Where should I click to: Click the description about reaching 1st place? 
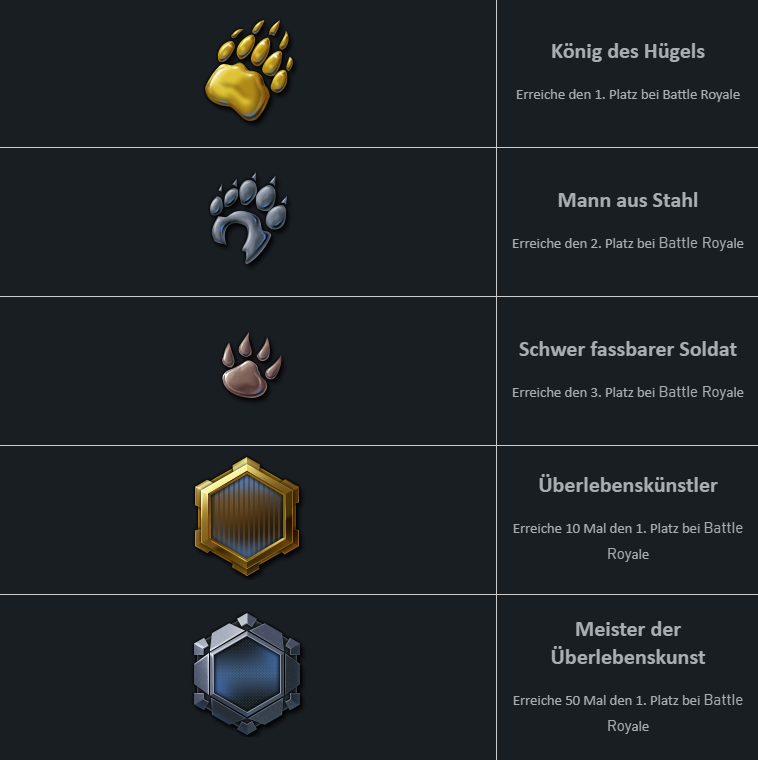click(628, 95)
